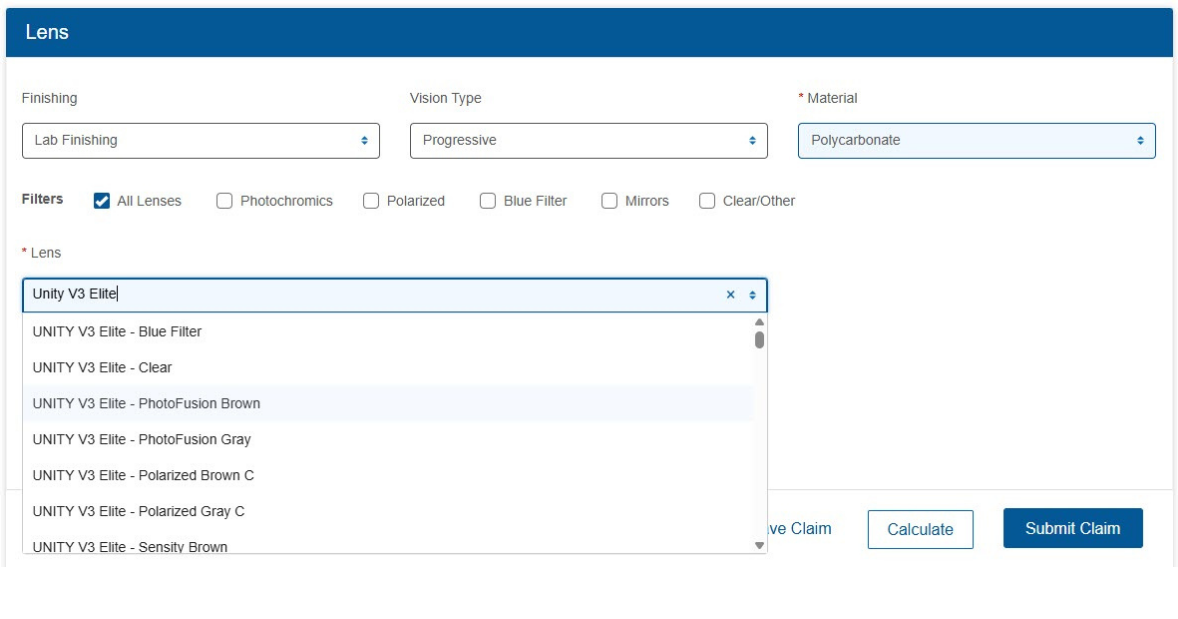Check the Blue Filter checkbox
This screenshot has width=1178, height=619.
click(488, 201)
